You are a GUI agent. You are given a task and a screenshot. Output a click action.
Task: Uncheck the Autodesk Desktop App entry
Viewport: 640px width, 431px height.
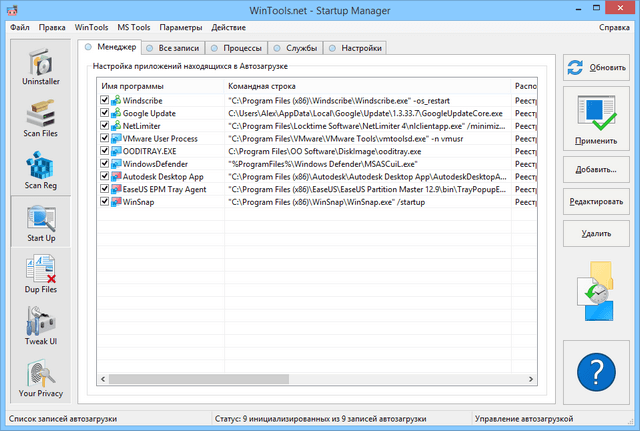[104, 176]
